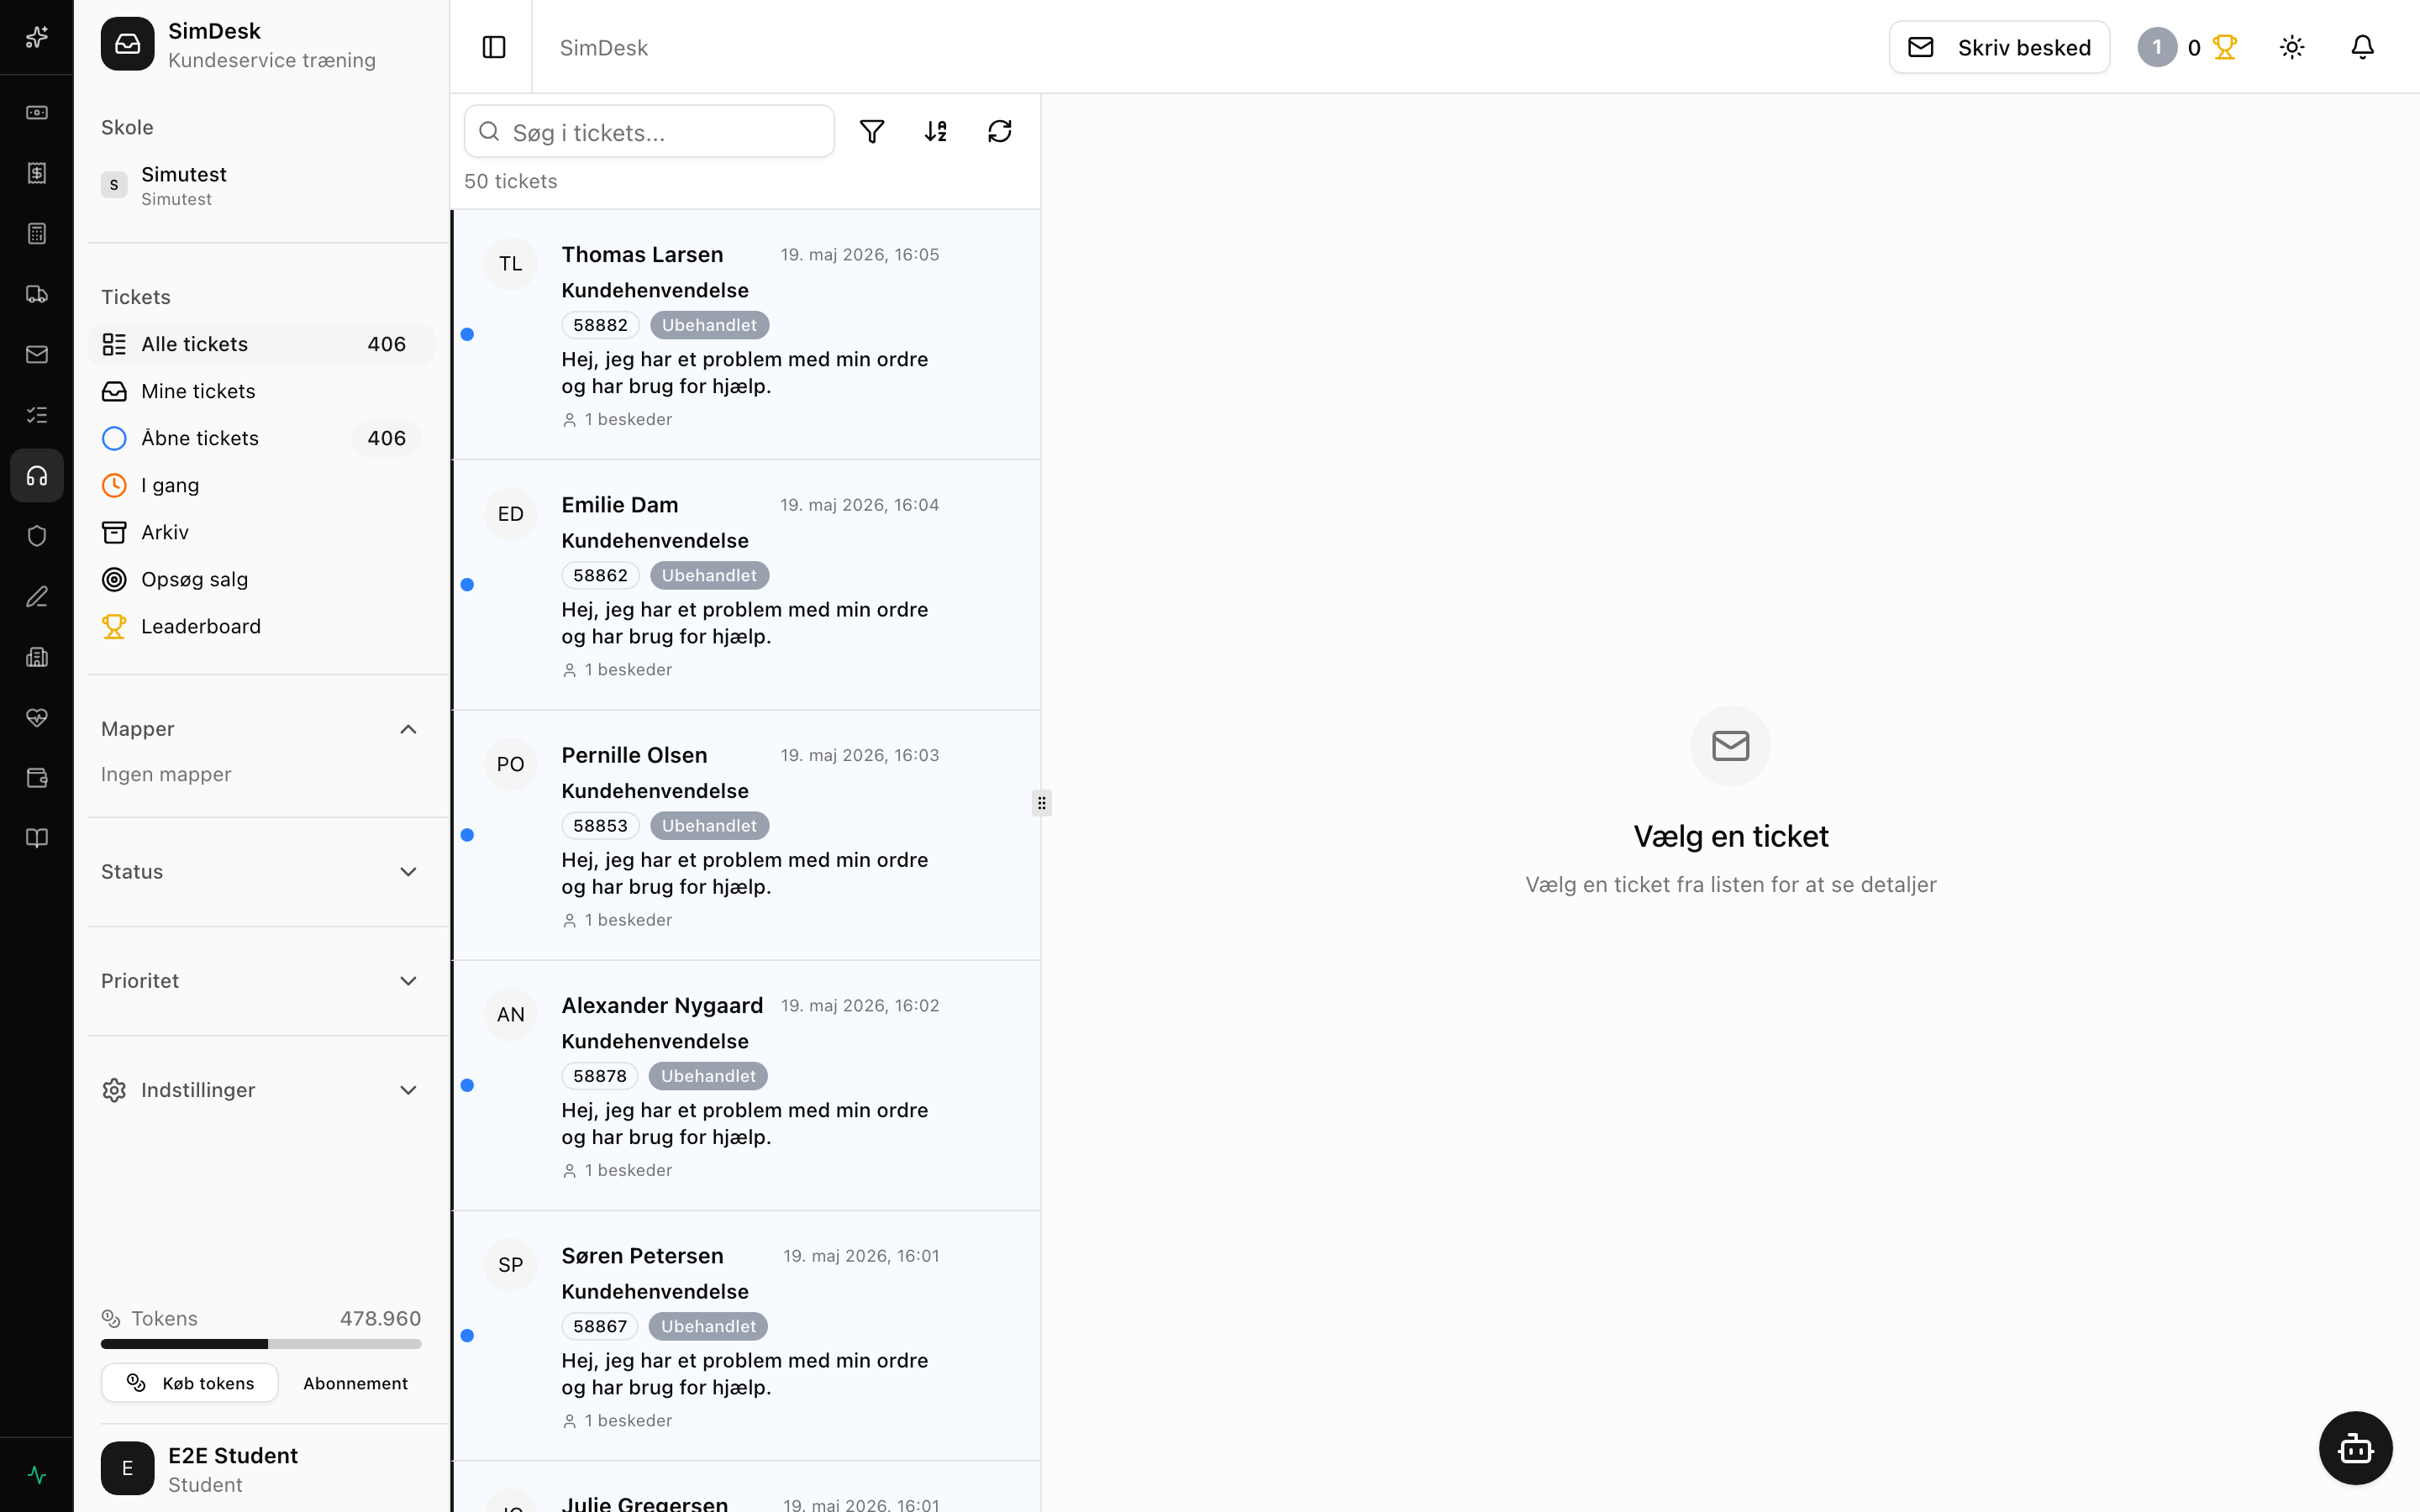The image size is (2420, 1512).
Task: Open Thomas Larsen ticket 58882
Action: point(746,335)
